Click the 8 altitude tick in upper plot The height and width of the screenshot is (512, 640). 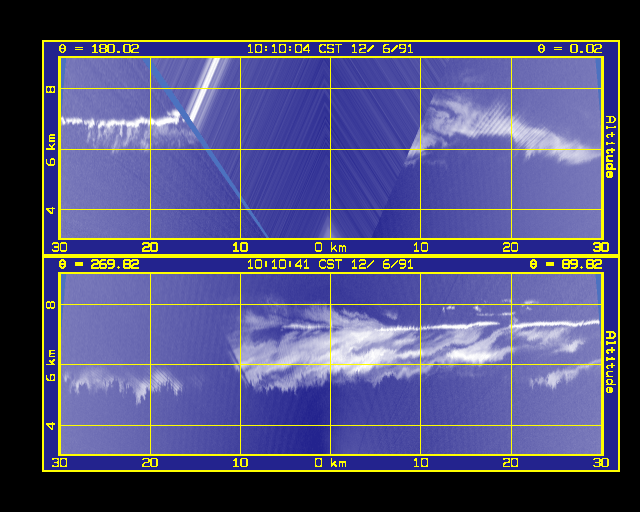(51, 89)
